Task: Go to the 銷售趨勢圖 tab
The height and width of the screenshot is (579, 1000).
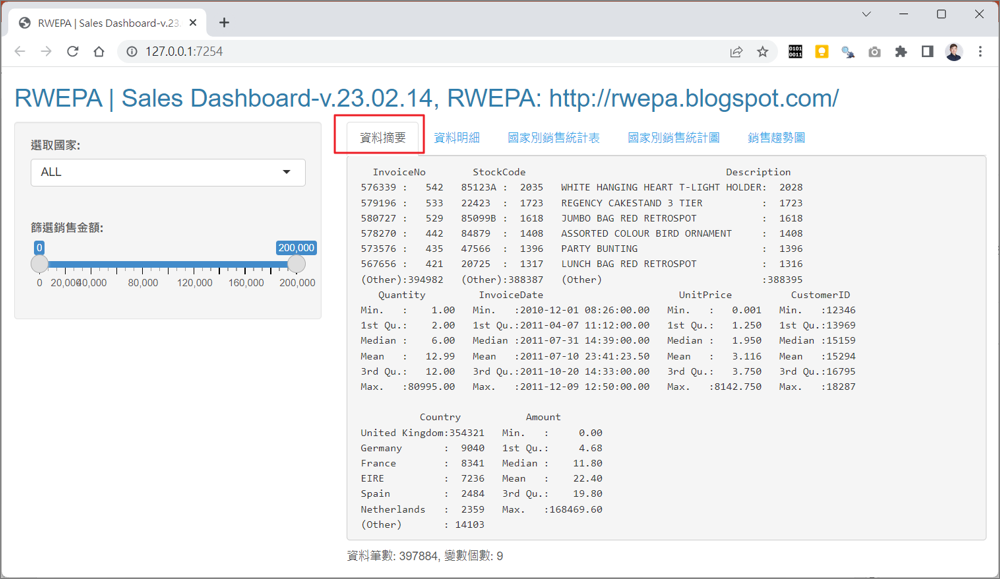Action: click(x=776, y=138)
